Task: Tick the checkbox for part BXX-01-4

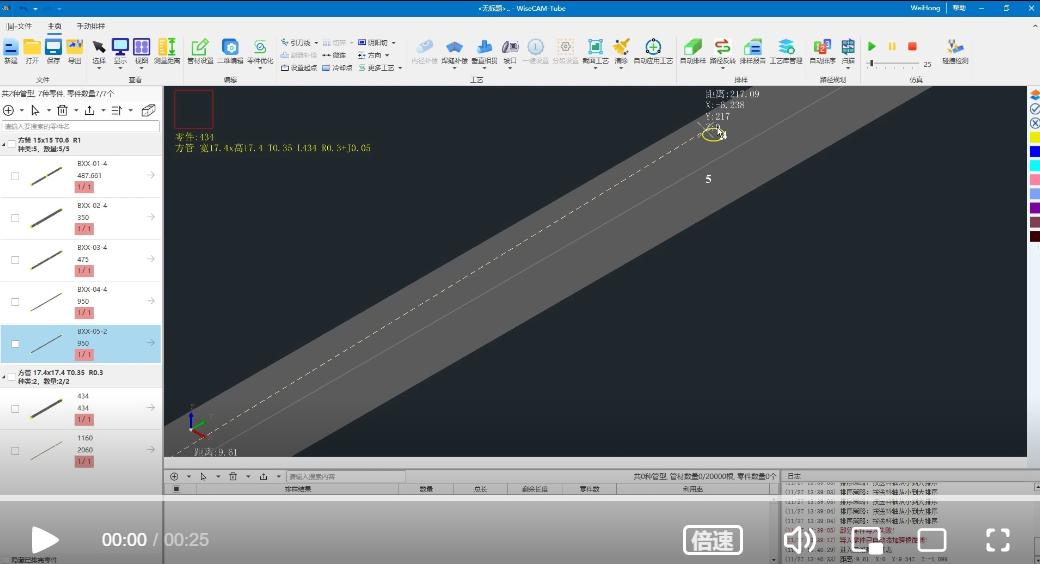Action: pyautogui.click(x=15, y=176)
